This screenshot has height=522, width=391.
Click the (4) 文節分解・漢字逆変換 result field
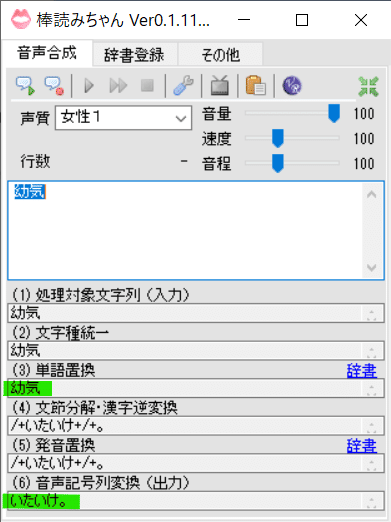(x=196, y=426)
